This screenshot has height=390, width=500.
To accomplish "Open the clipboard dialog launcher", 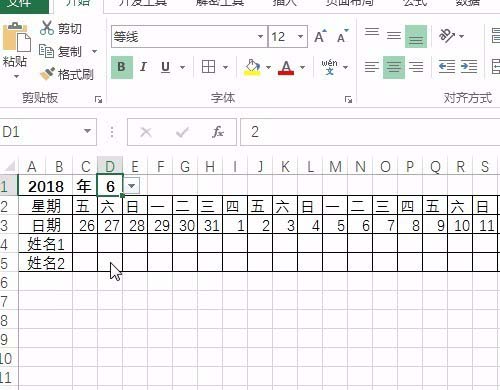I will [98, 99].
